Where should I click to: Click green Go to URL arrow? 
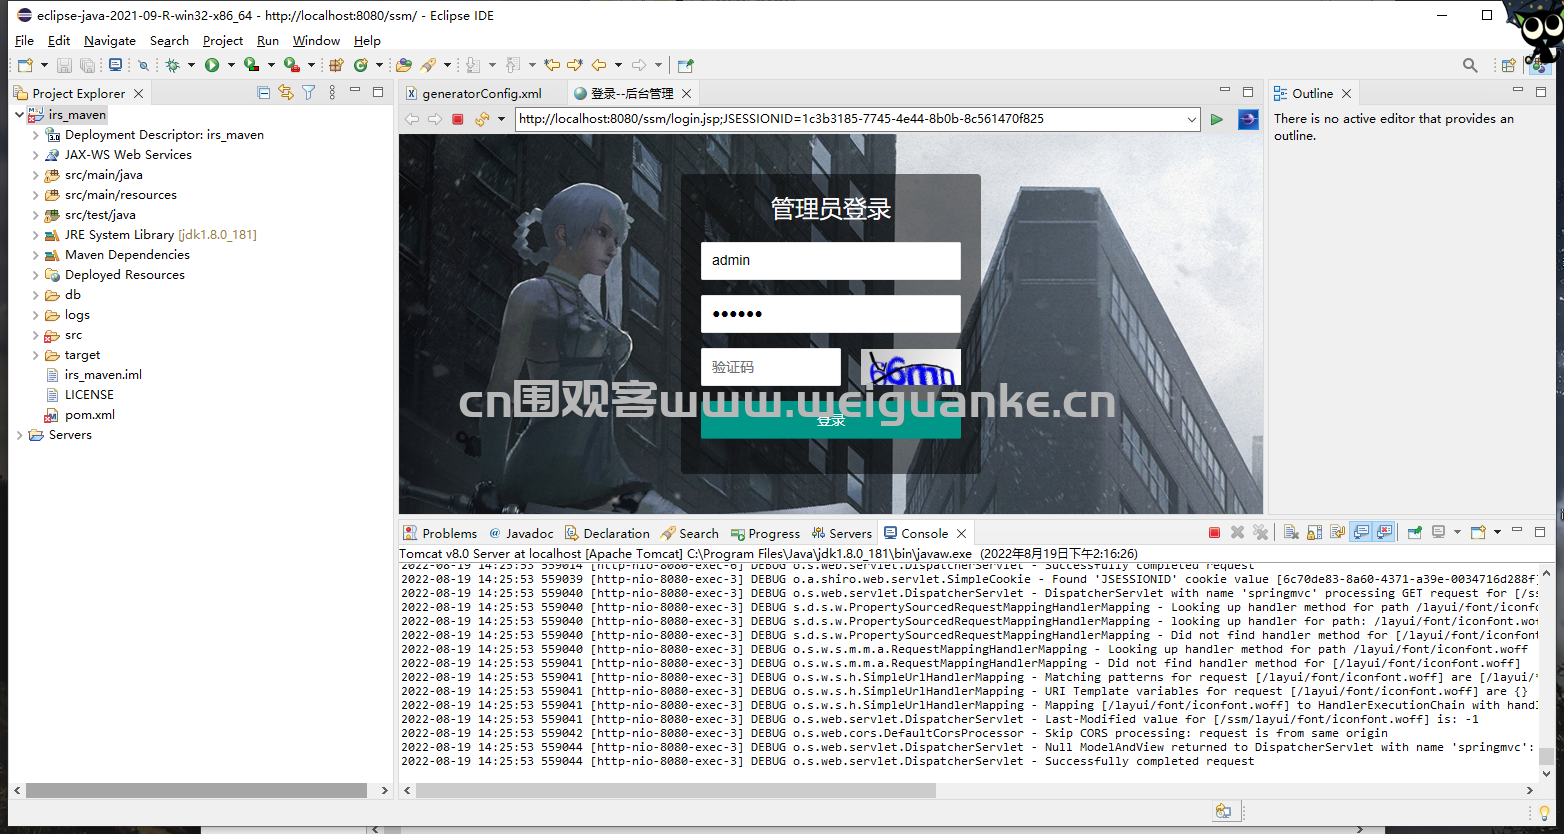pos(1216,119)
